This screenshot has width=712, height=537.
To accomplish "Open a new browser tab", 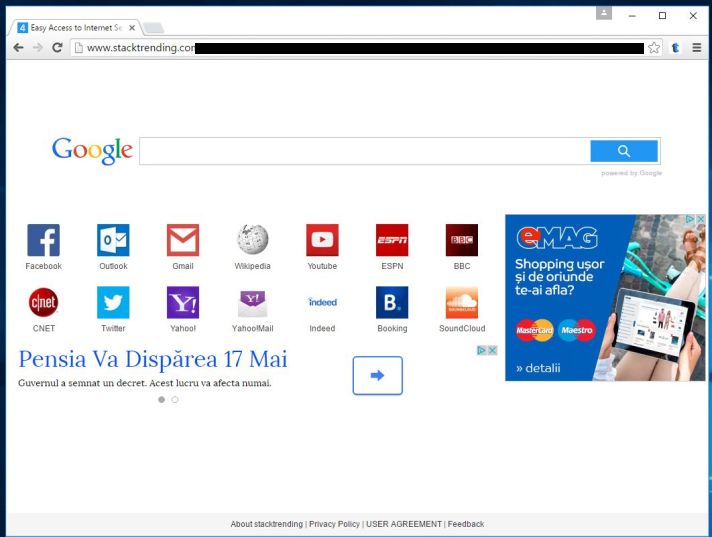I will pyautogui.click(x=153, y=28).
